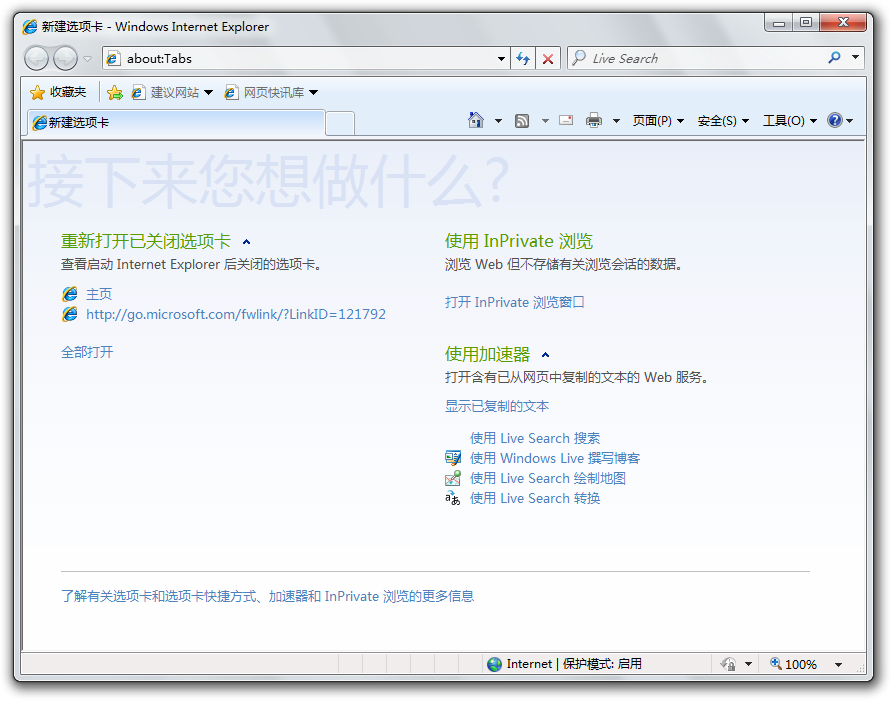Click IE icon beside go.microsoft.com link
The image size is (892, 702).
pyautogui.click(x=70, y=314)
